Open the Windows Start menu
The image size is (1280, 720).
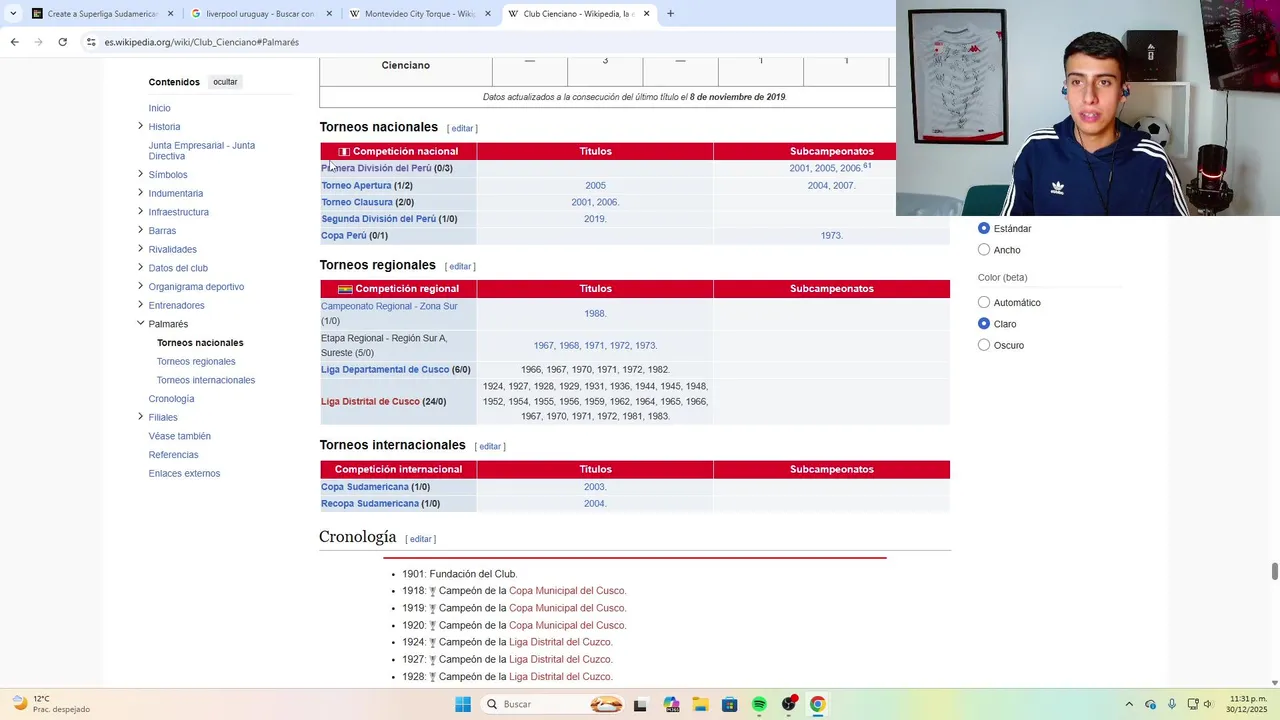pos(463,704)
